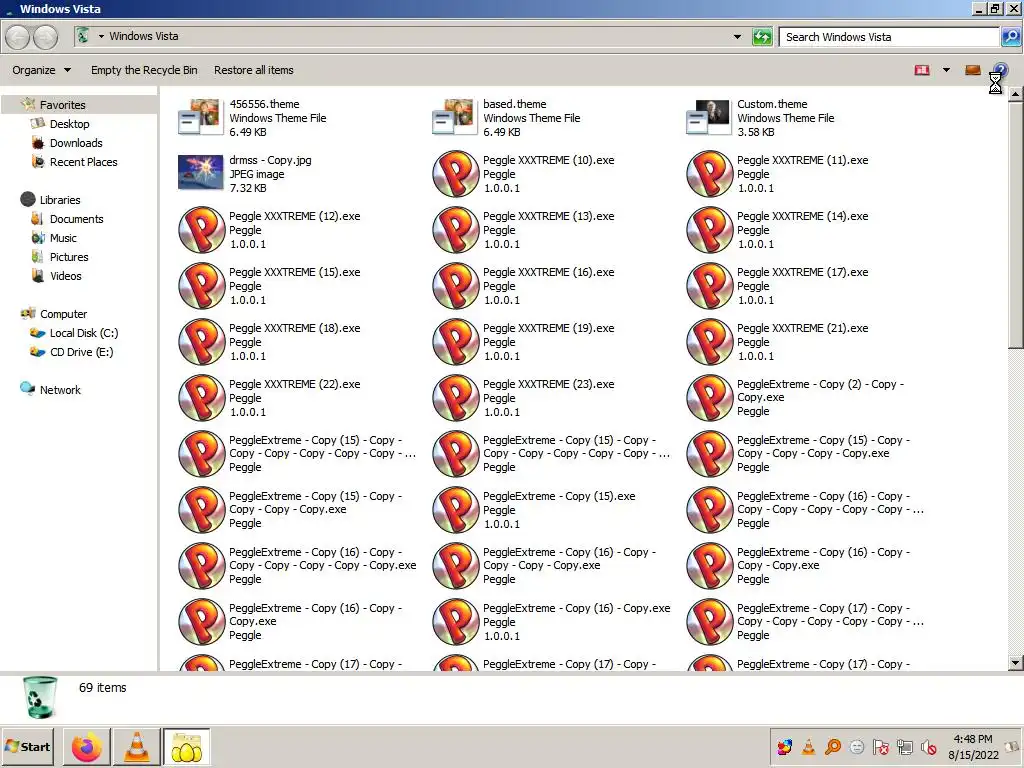Open the view options dropdown arrow

pos(946,70)
